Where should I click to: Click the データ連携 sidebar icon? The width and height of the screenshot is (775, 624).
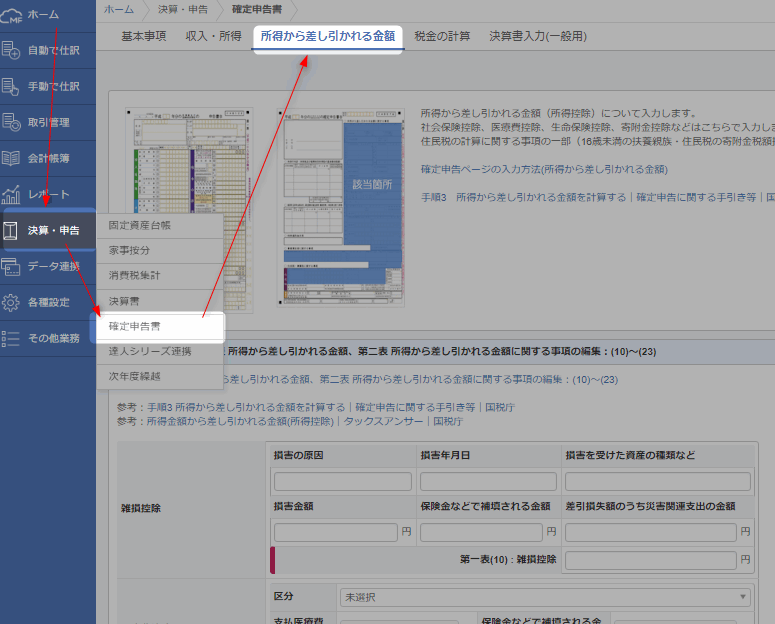12,266
